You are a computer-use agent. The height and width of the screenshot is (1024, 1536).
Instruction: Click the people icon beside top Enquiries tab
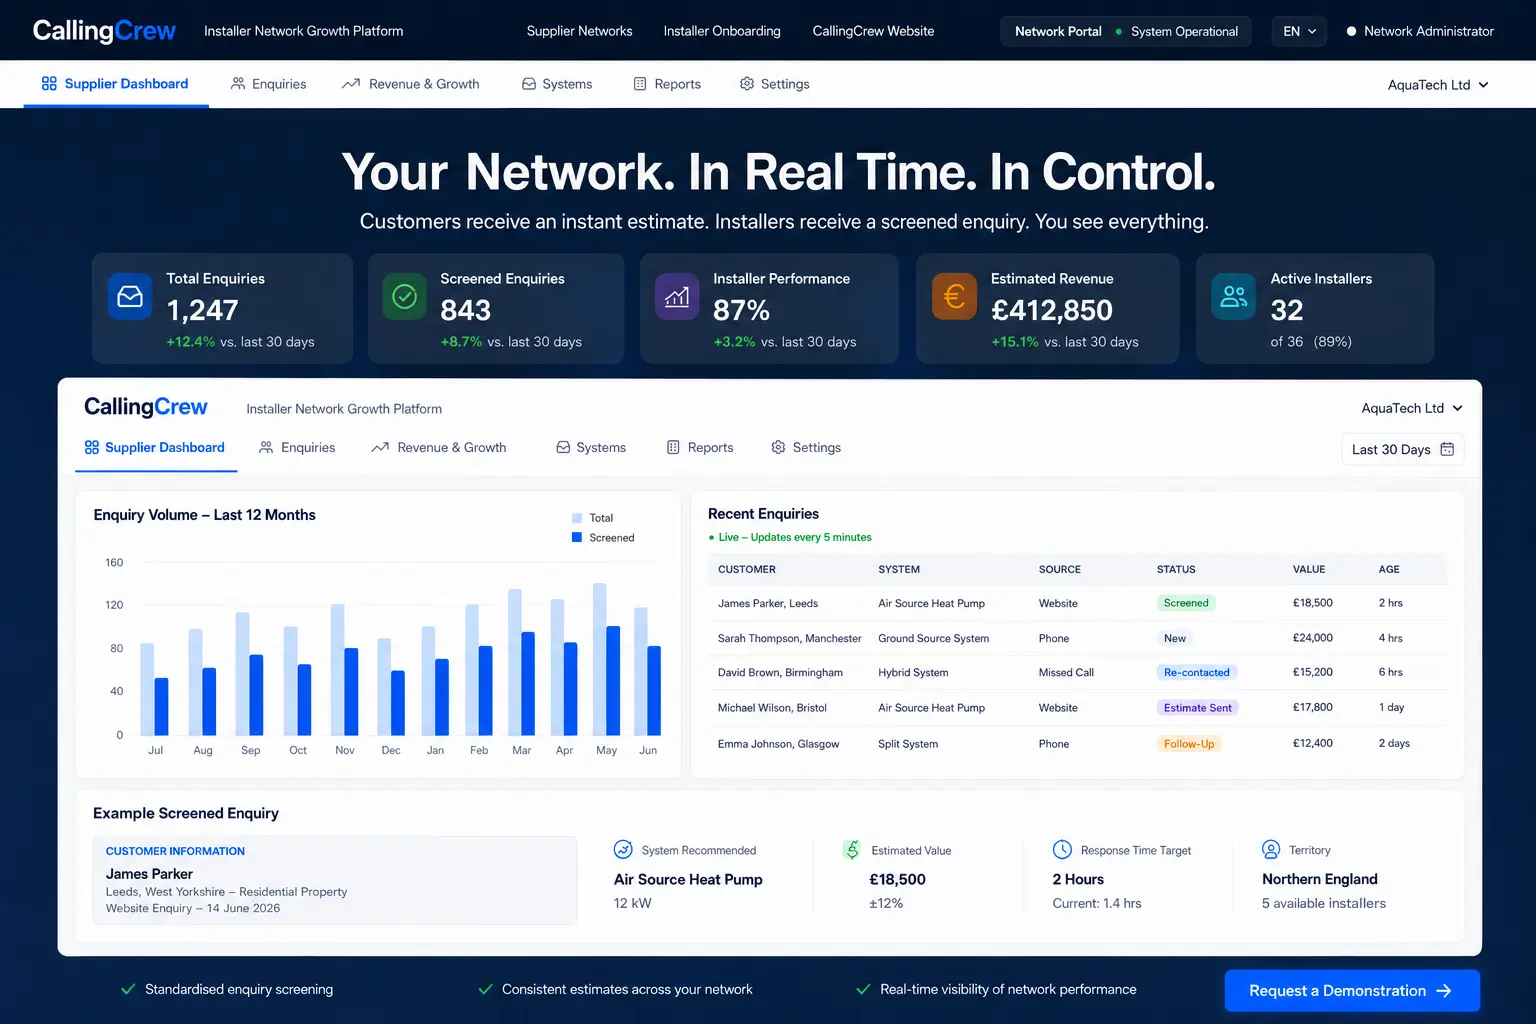click(238, 84)
